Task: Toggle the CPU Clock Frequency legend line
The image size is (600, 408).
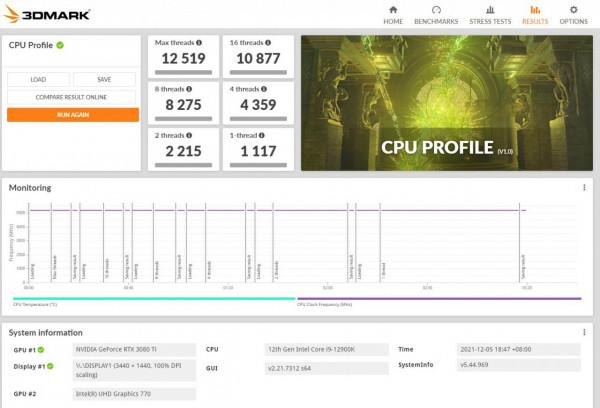Action: pos(439,299)
